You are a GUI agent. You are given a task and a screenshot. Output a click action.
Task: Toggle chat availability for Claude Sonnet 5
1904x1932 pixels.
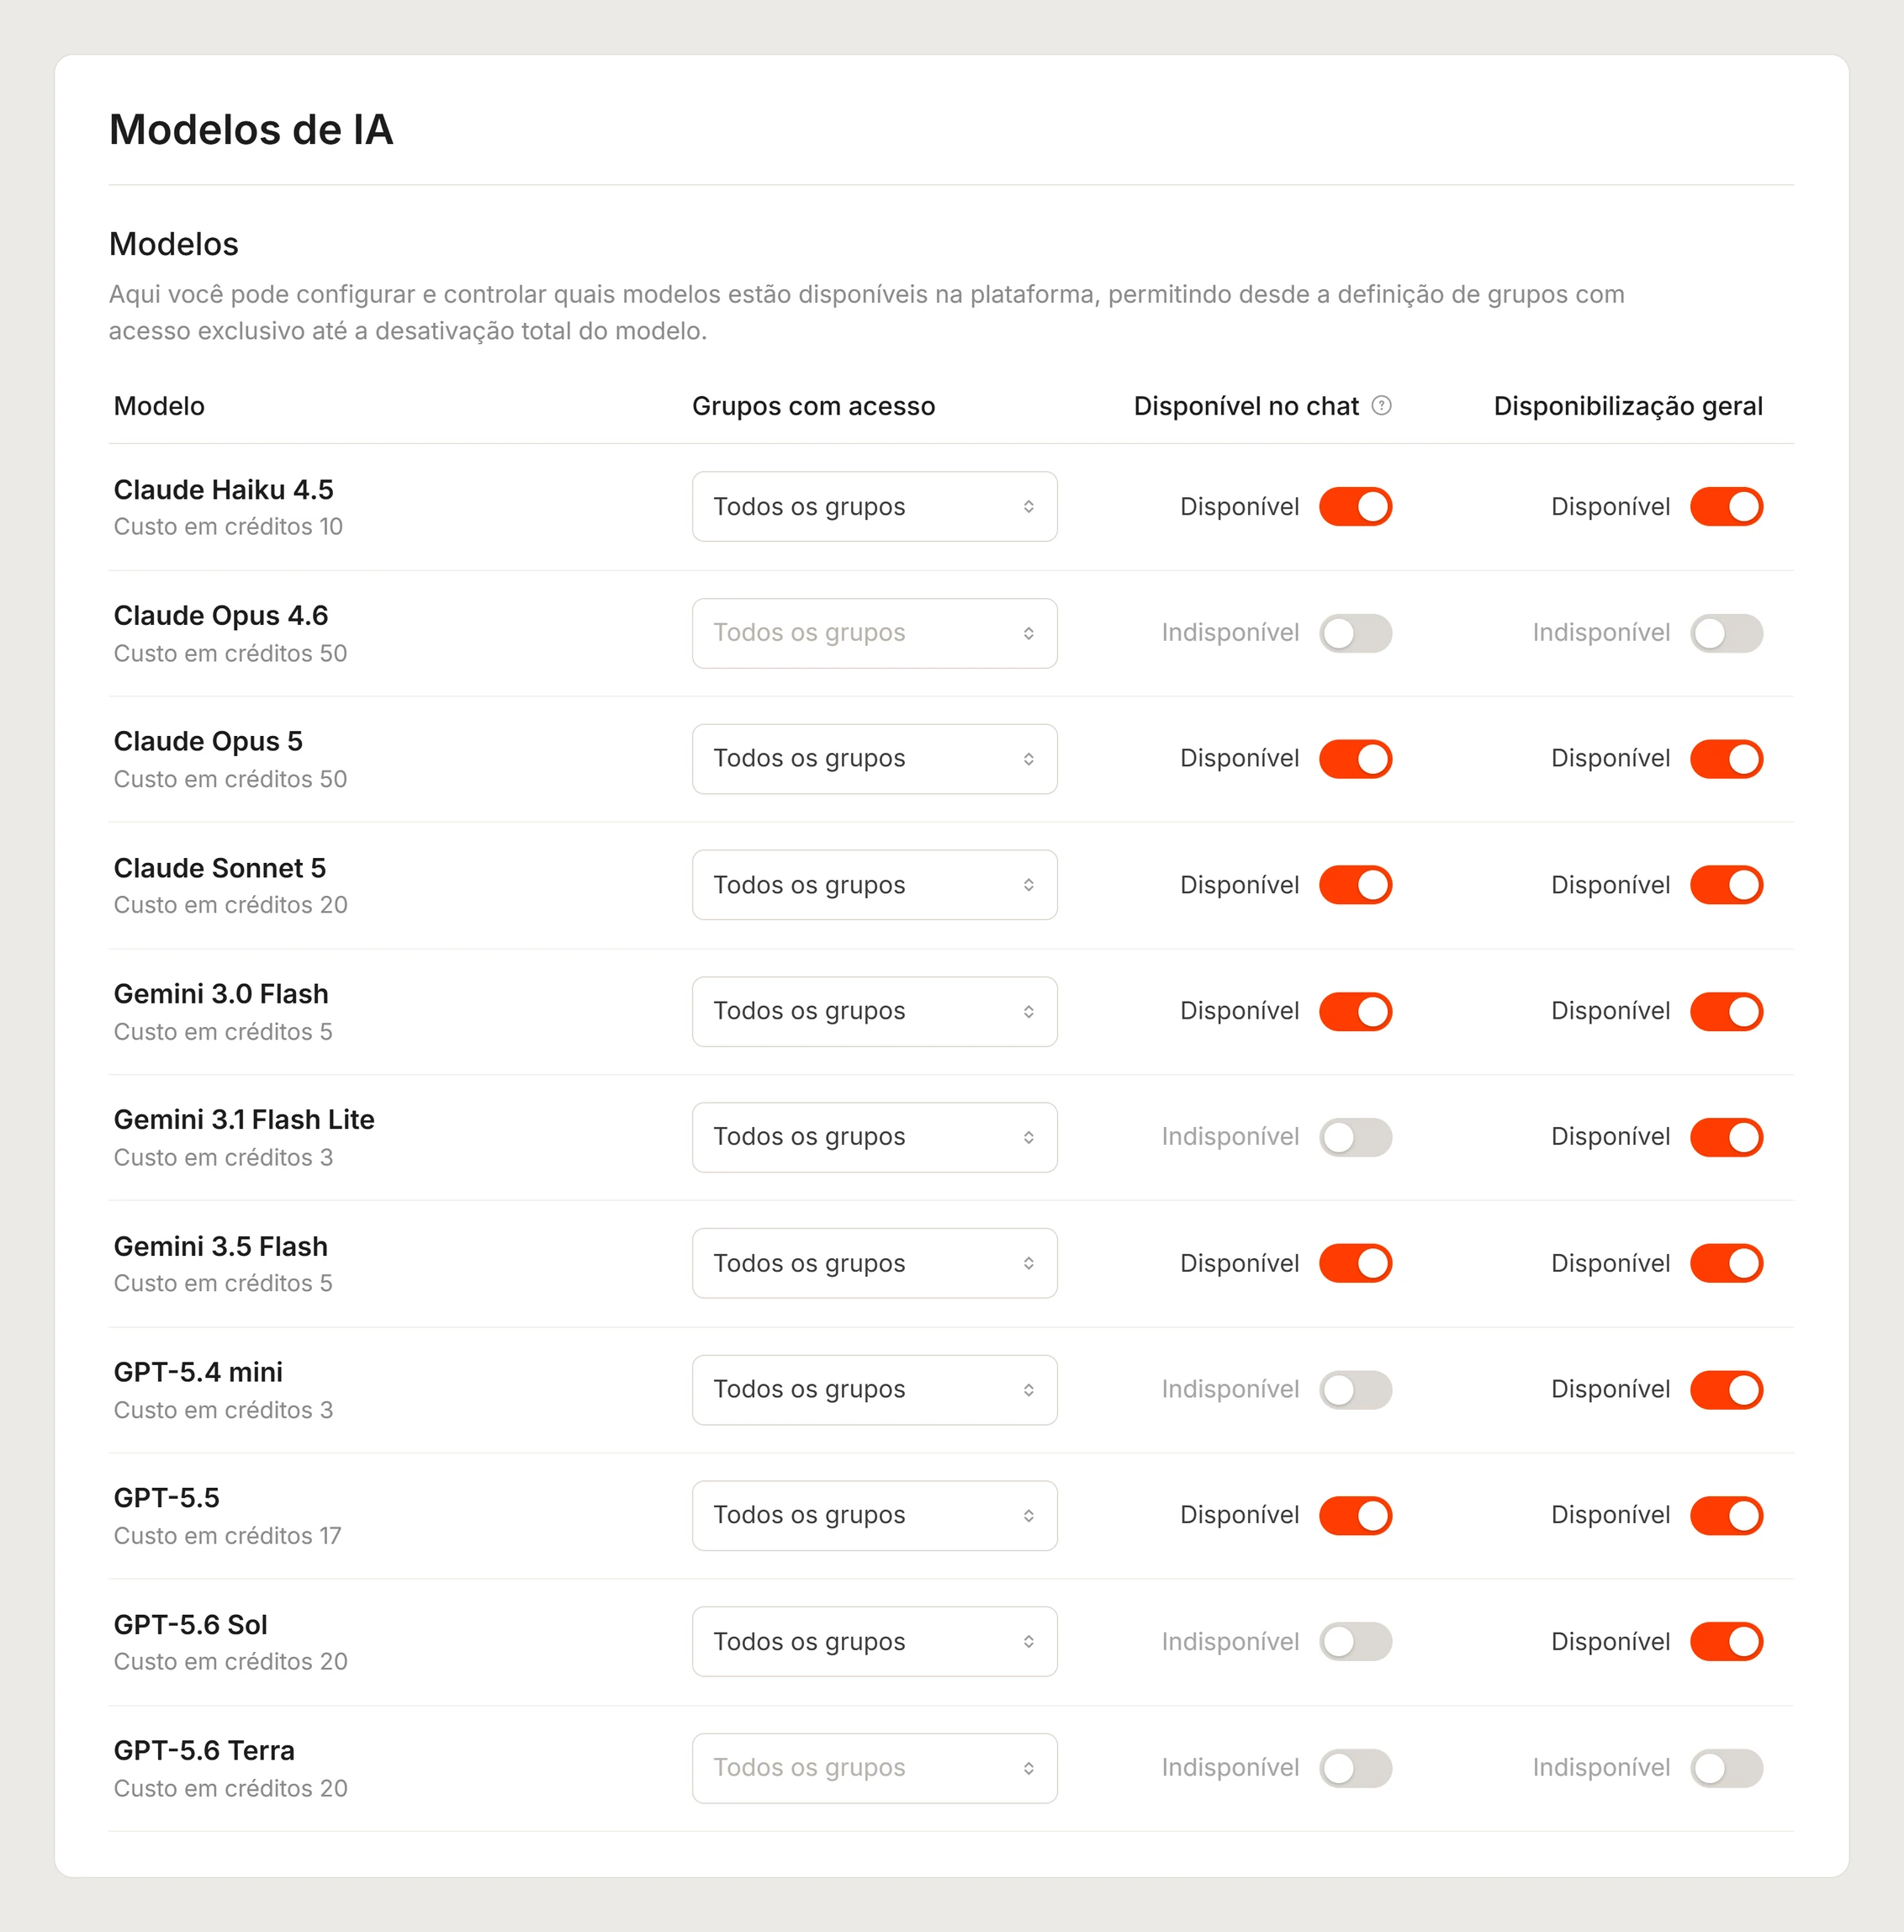coord(1355,885)
